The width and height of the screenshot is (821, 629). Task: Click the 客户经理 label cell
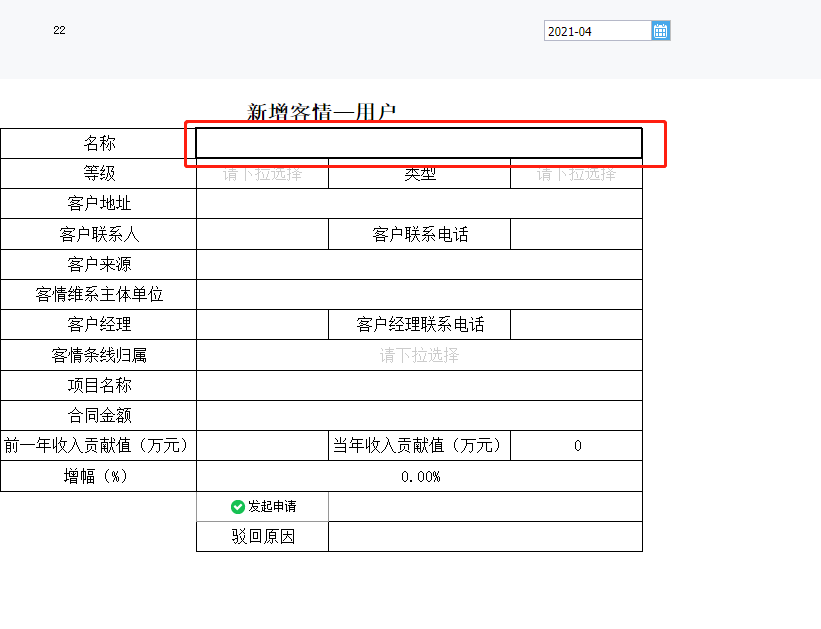(98, 325)
